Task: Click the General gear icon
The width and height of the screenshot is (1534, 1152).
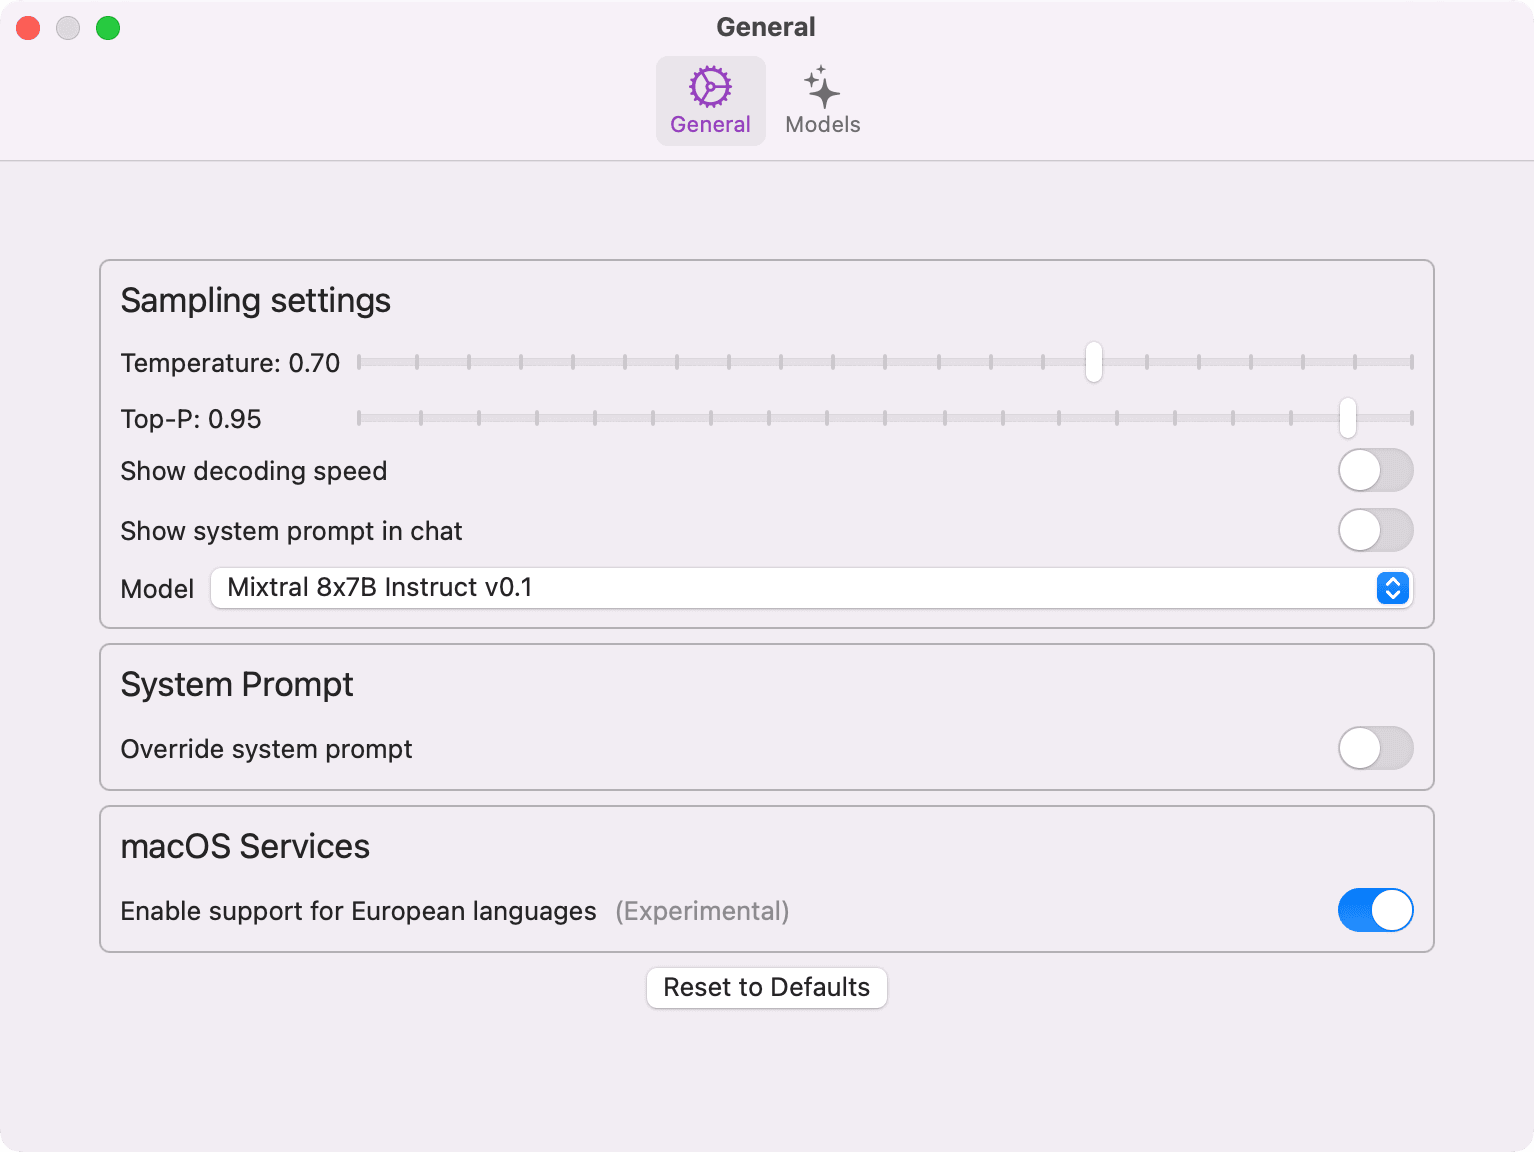Action: (x=710, y=87)
